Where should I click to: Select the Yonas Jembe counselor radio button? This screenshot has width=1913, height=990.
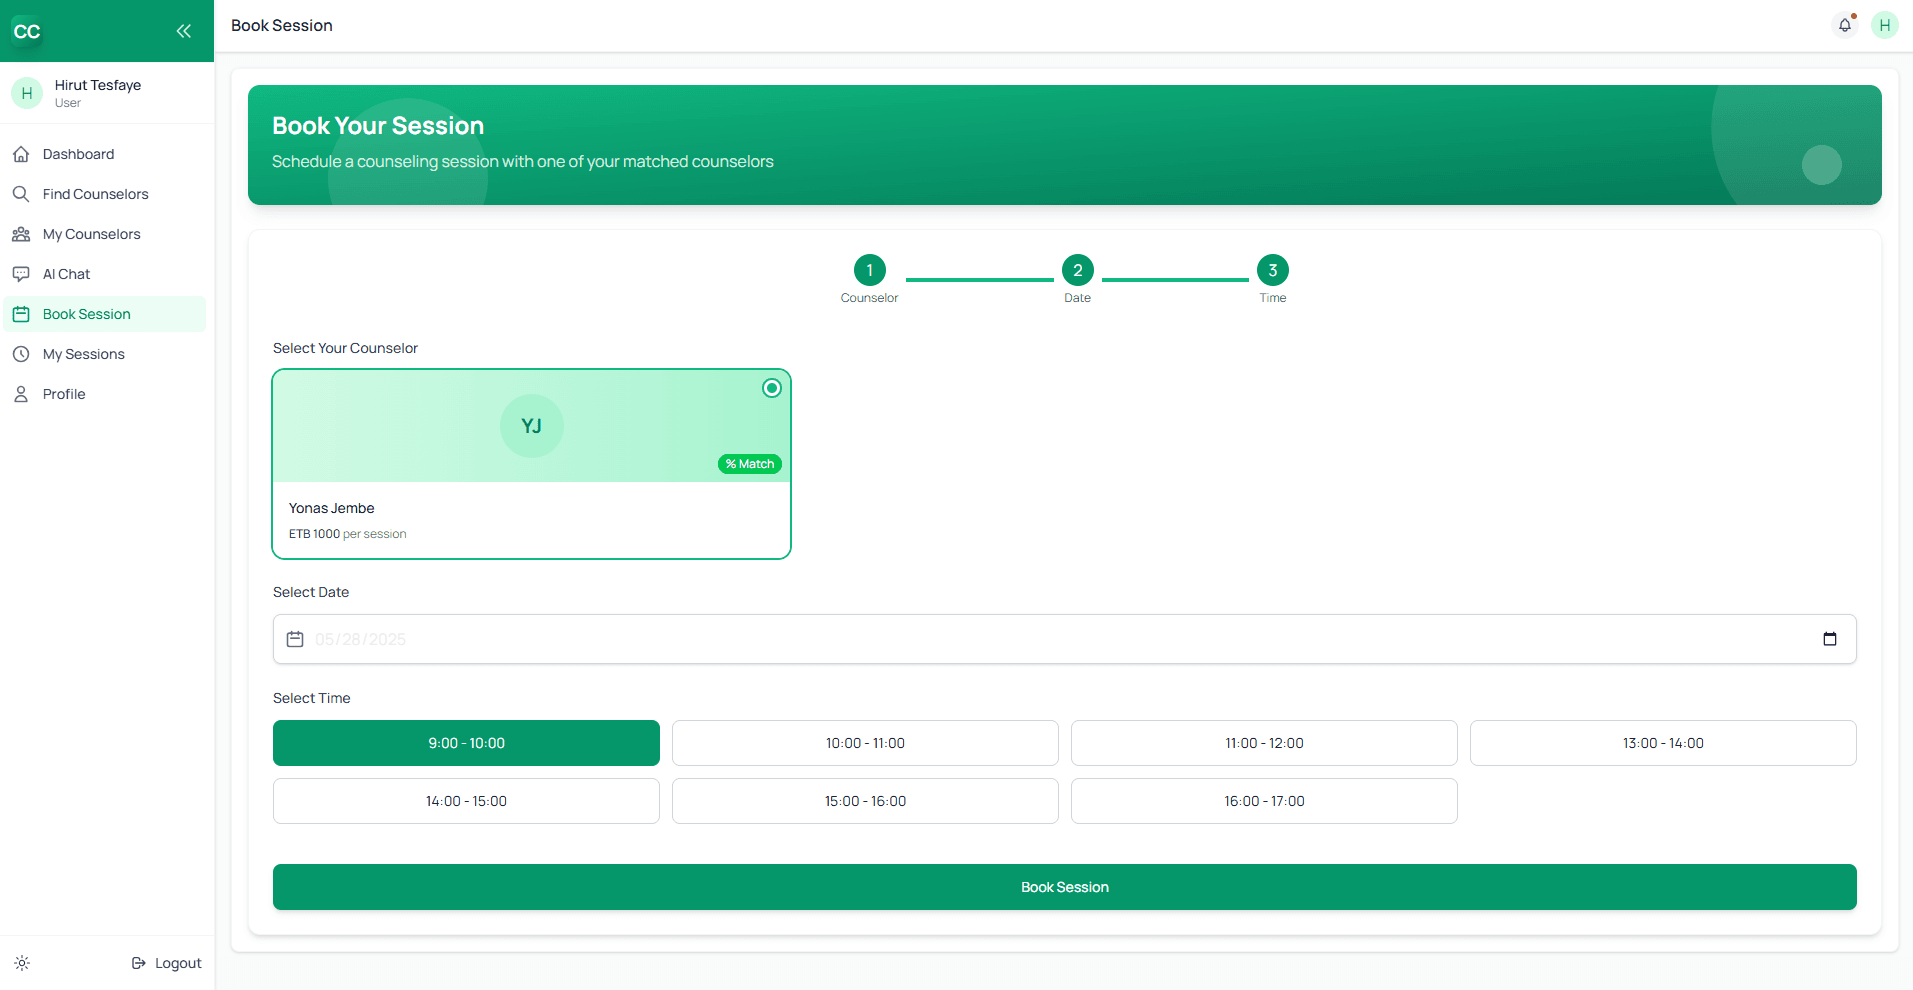point(771,388)
